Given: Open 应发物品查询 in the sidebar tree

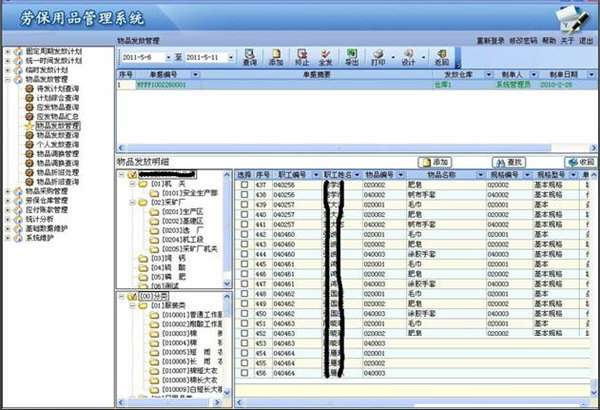Looking at the screenshot, I should 57,107.
